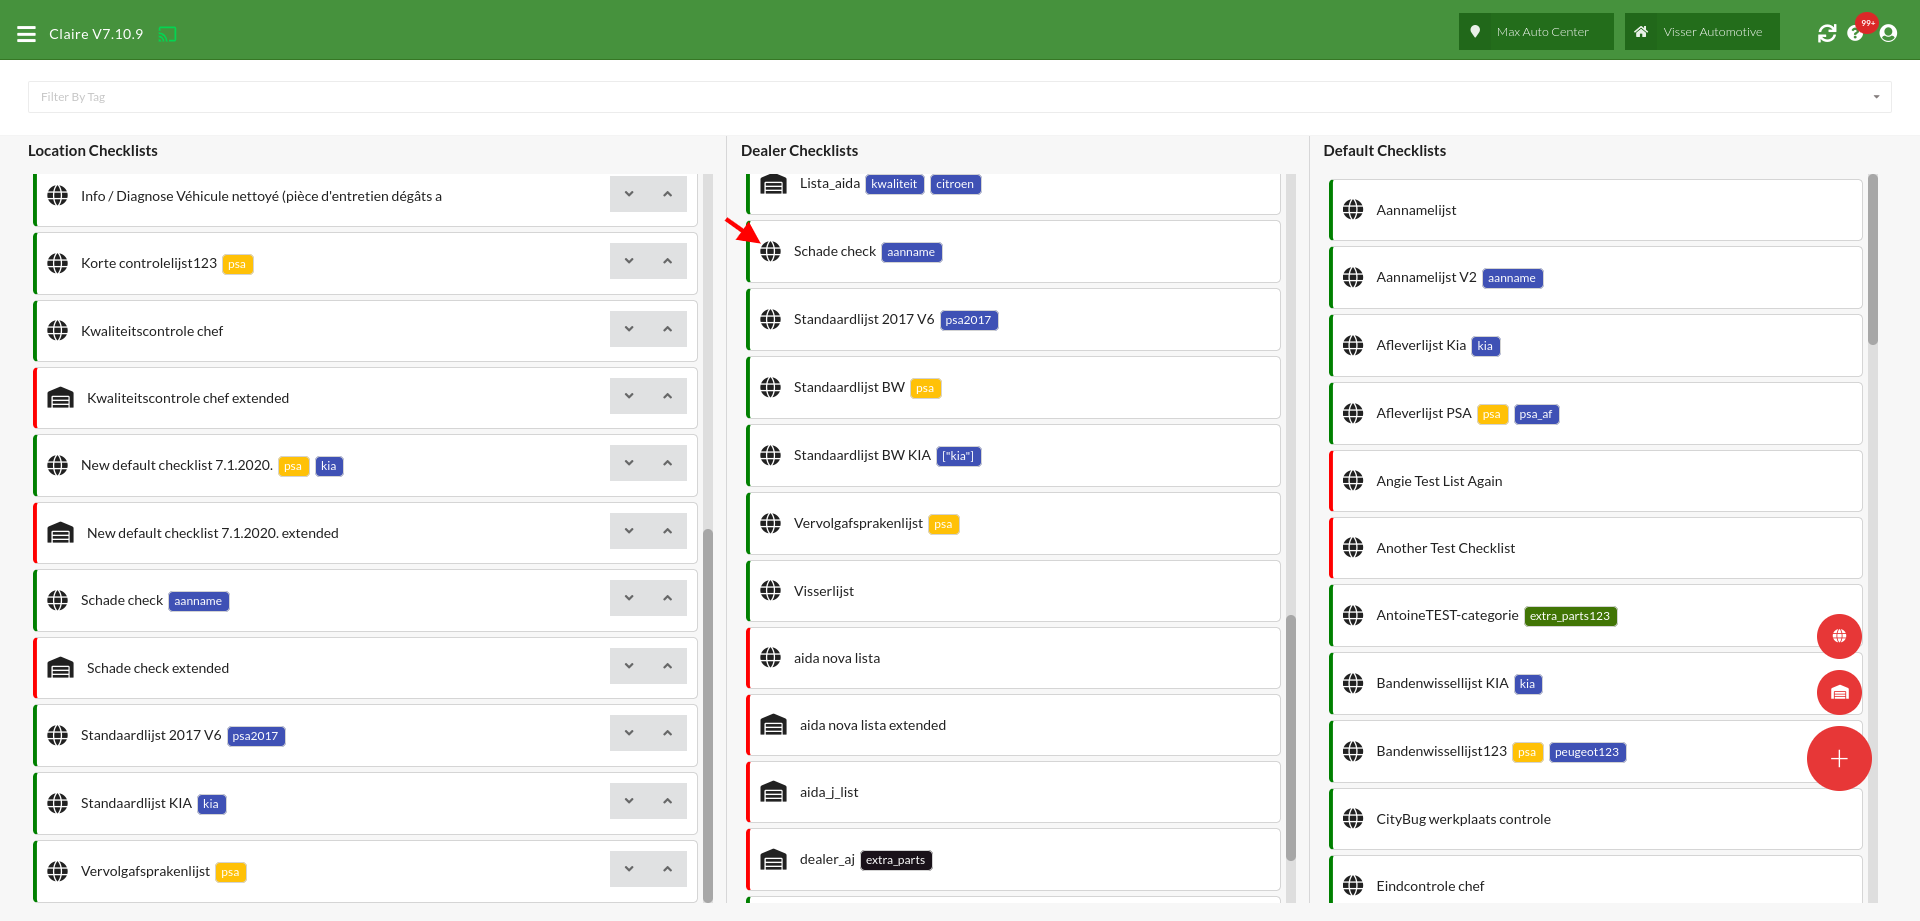Open the Filter By Tag dropdown
This screenshot has height=921, width=1920.
959,97
